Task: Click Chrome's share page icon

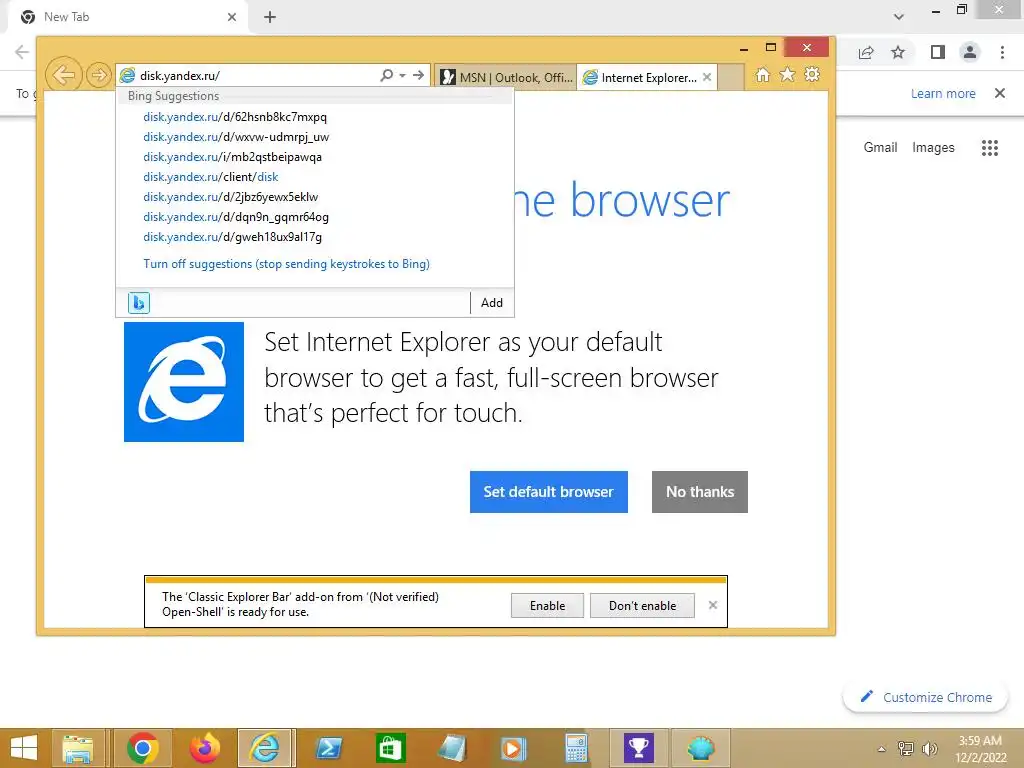Action: tap(866, 52)
